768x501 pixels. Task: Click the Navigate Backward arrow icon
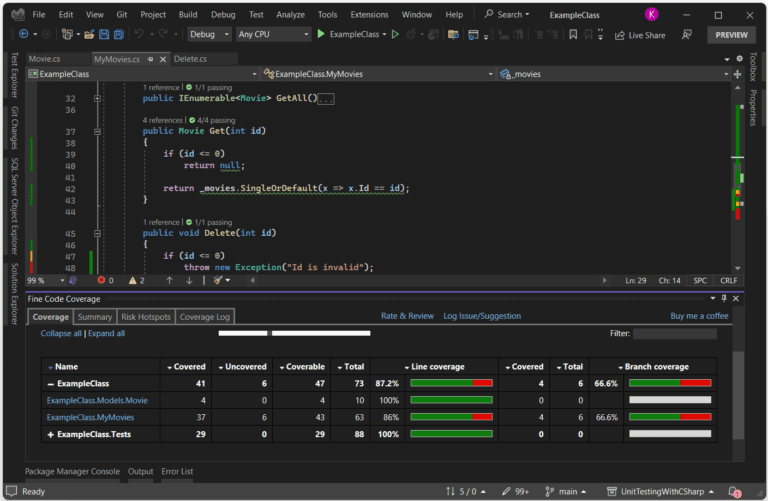tap(23, 34)
